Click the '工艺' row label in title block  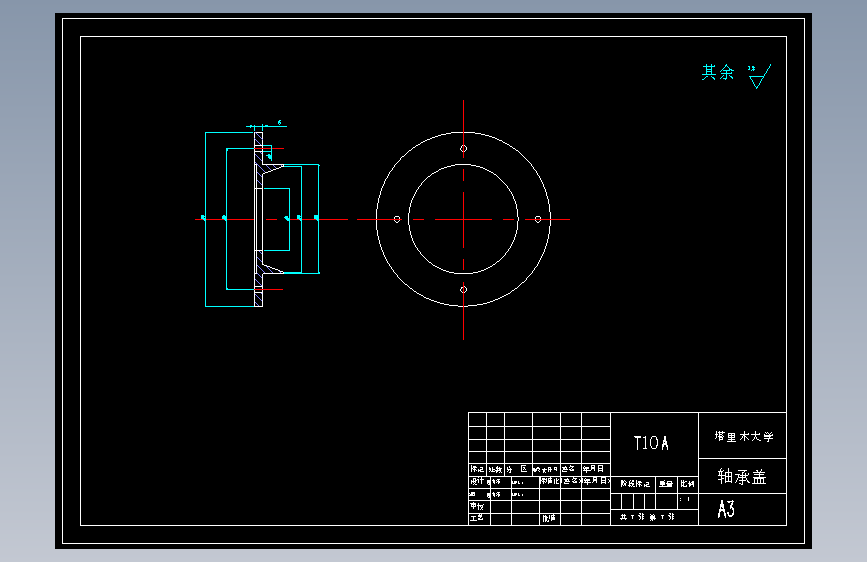click(x=477, y=518)
